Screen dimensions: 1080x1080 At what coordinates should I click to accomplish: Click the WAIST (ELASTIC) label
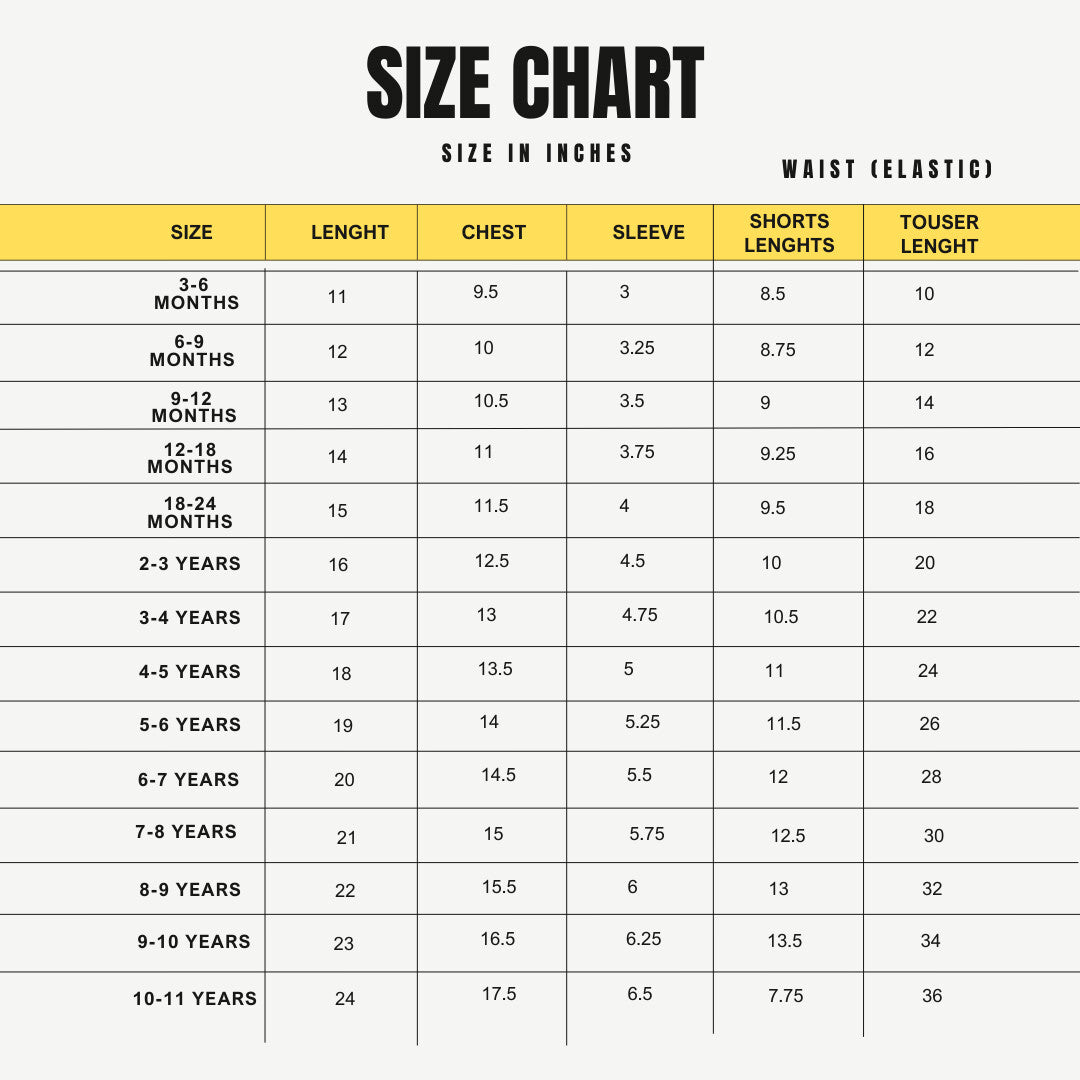[x=888, y=169]
